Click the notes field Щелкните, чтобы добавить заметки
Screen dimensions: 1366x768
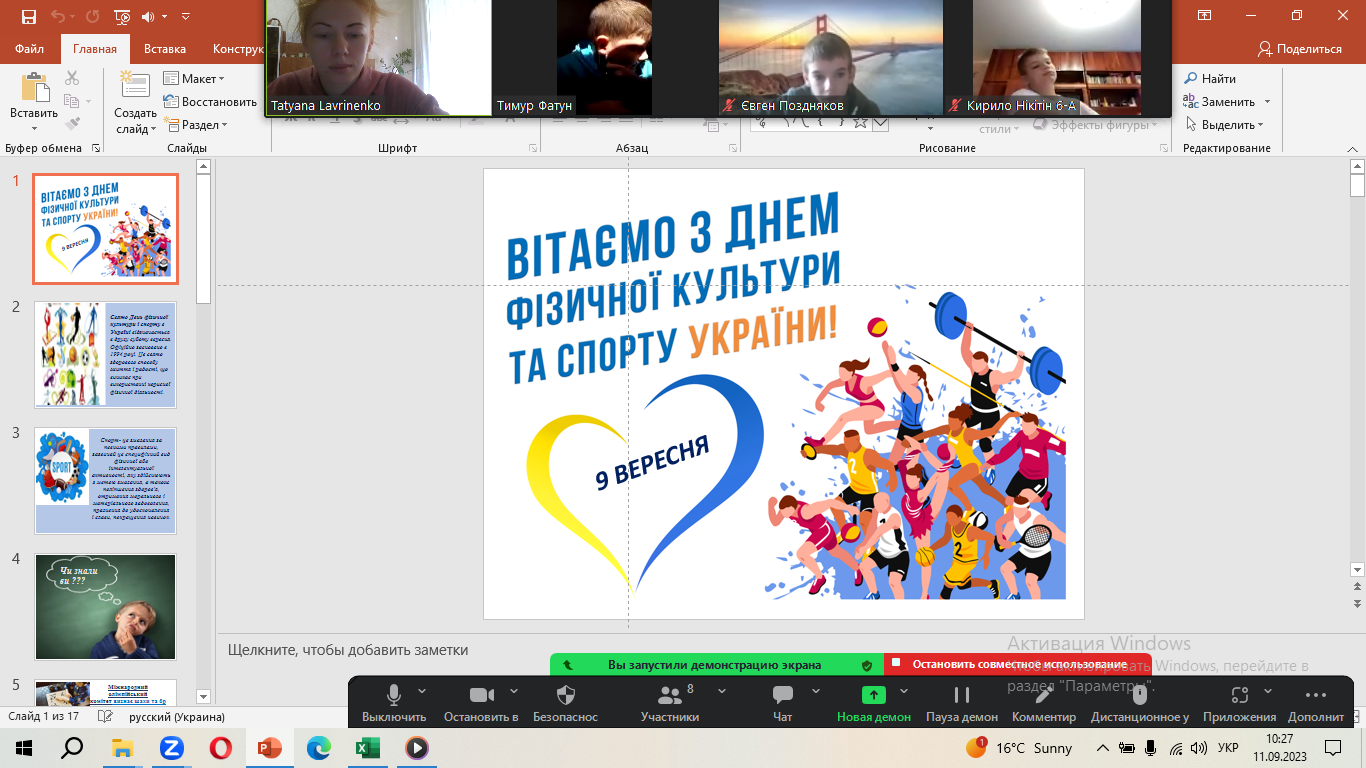coord(348,649)
